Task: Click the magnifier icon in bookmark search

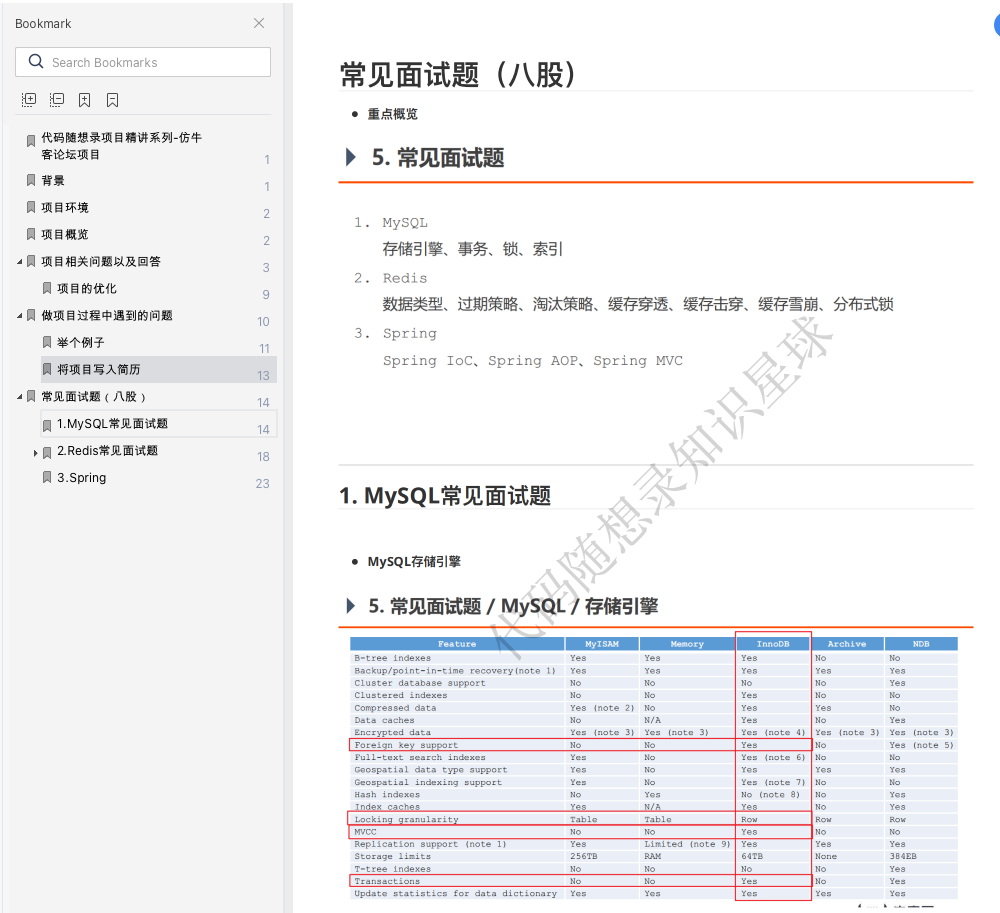Action: pos(36,61)
